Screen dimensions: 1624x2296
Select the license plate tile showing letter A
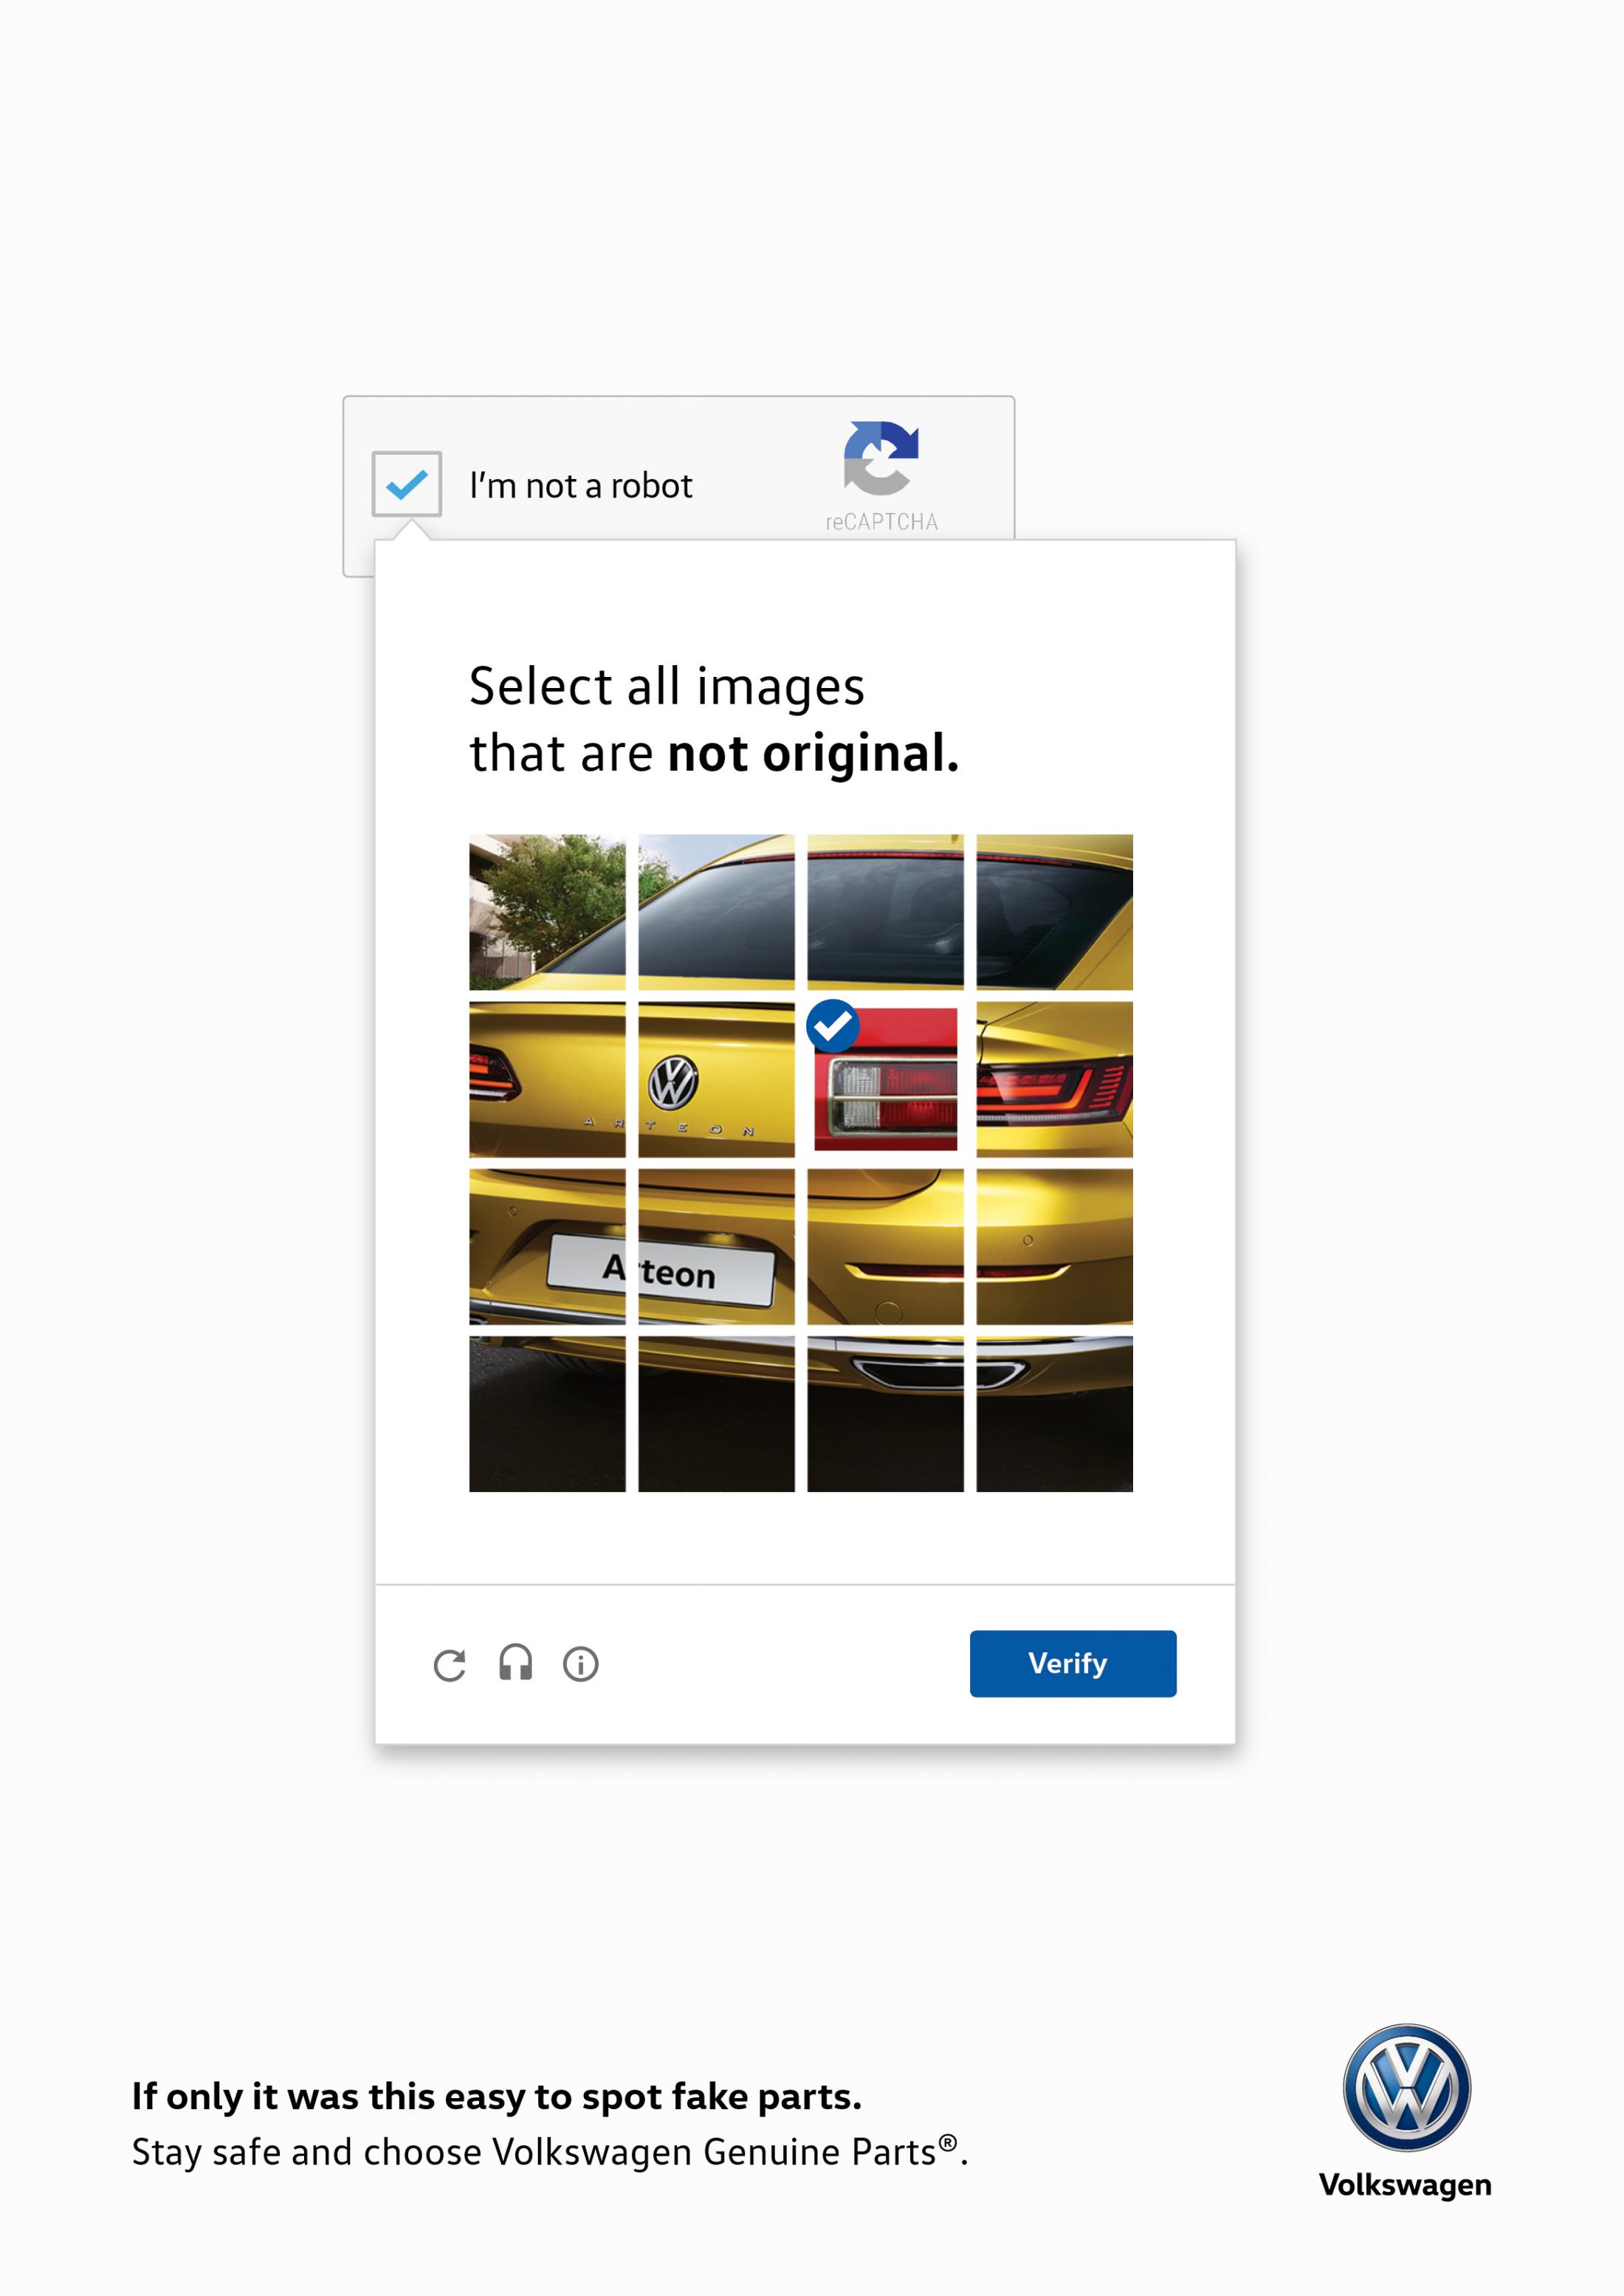point(547,1246)
